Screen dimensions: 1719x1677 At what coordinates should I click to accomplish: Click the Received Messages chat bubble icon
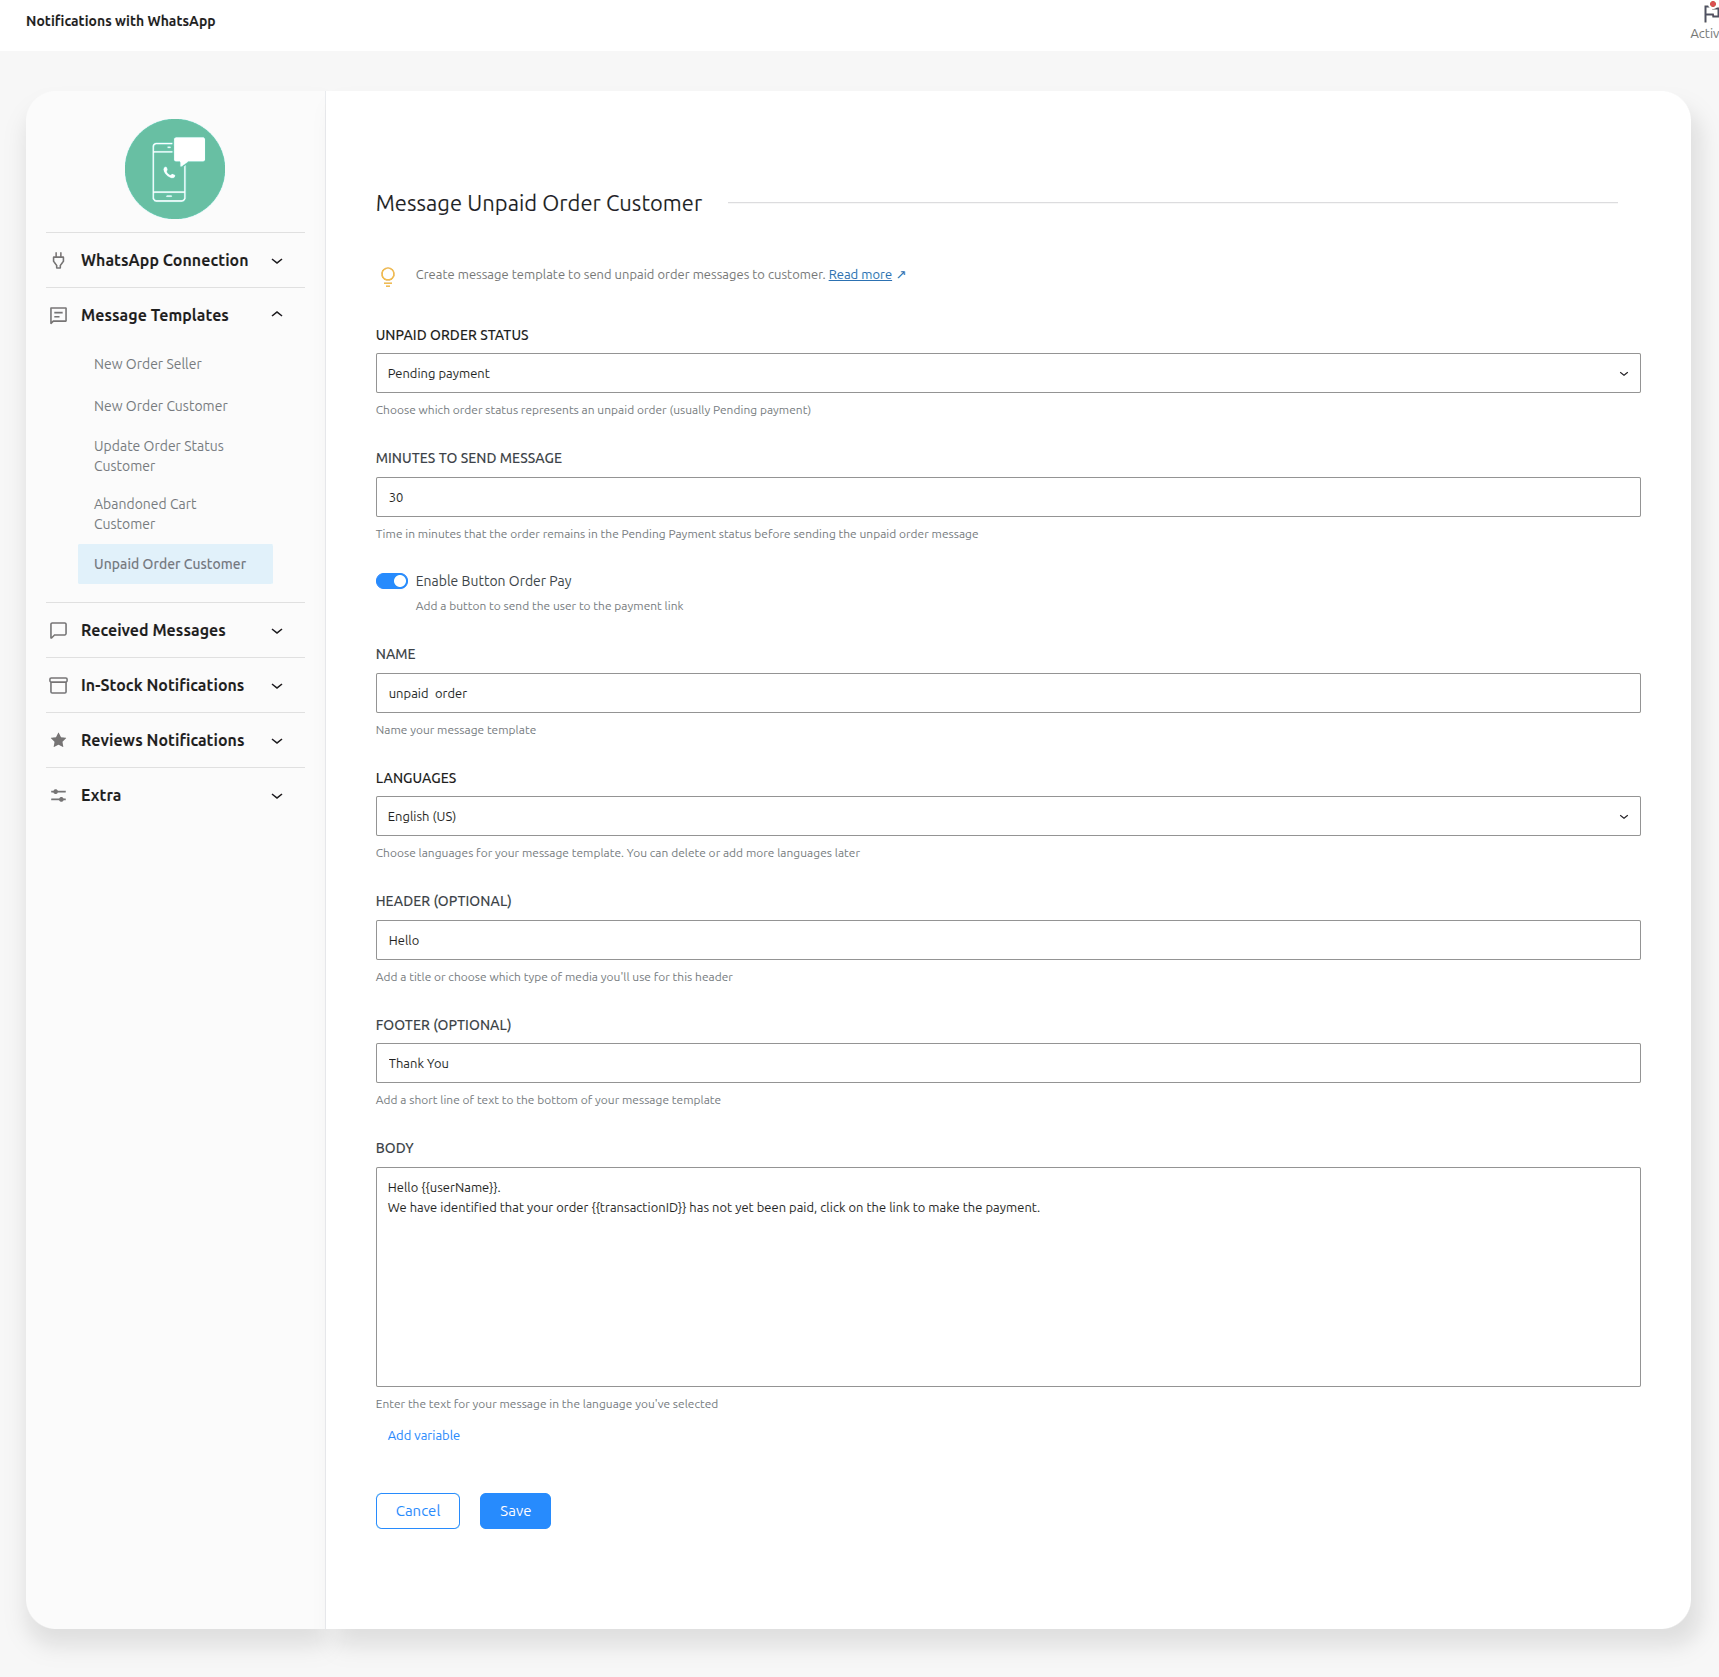click(59, 631)
